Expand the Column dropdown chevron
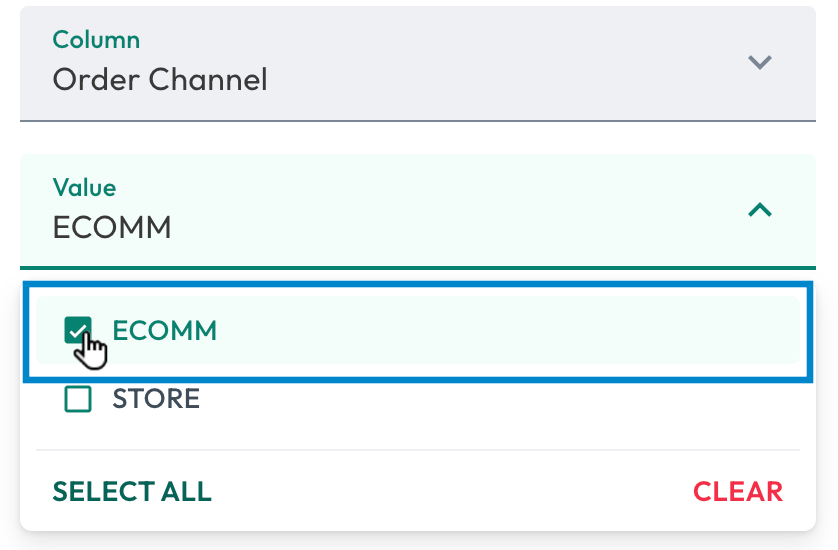Screen dimensions: 838x550 (759, 63)
